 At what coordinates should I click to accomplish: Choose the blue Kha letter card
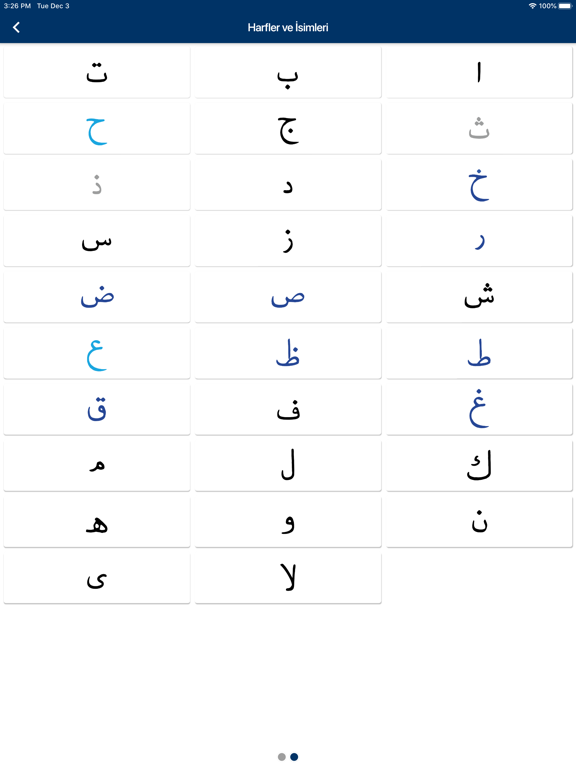click(479, 185)
